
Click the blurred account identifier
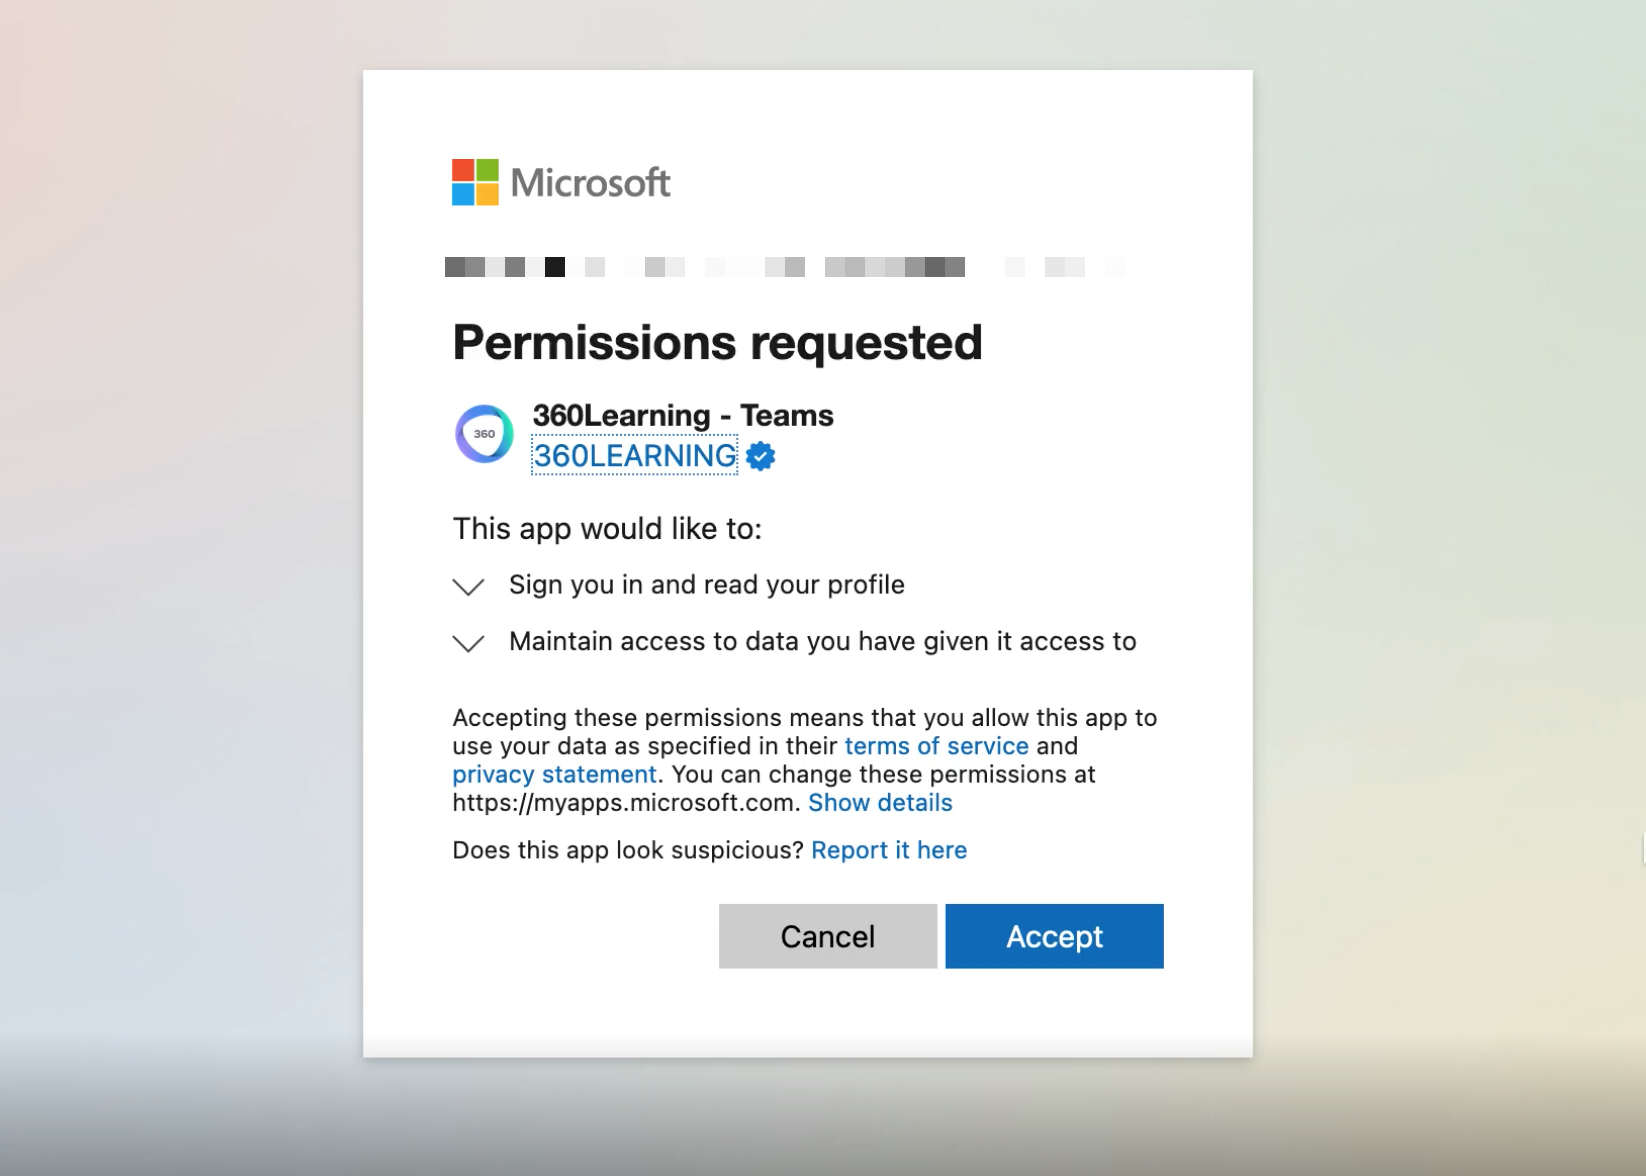point(700,266)
